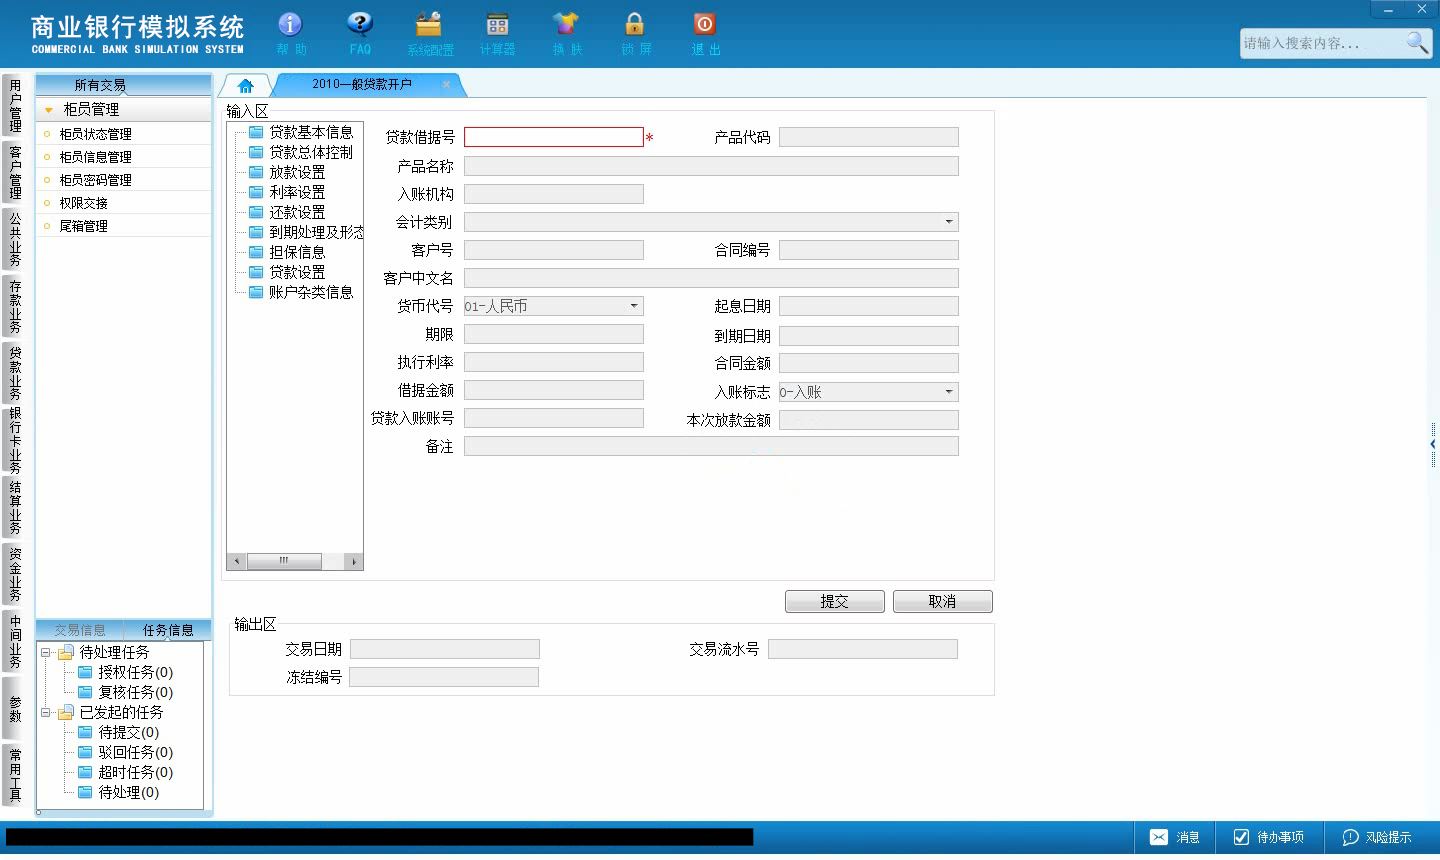
Task: Click the tree scrollbar left arrow
Action: click(237, 561)
